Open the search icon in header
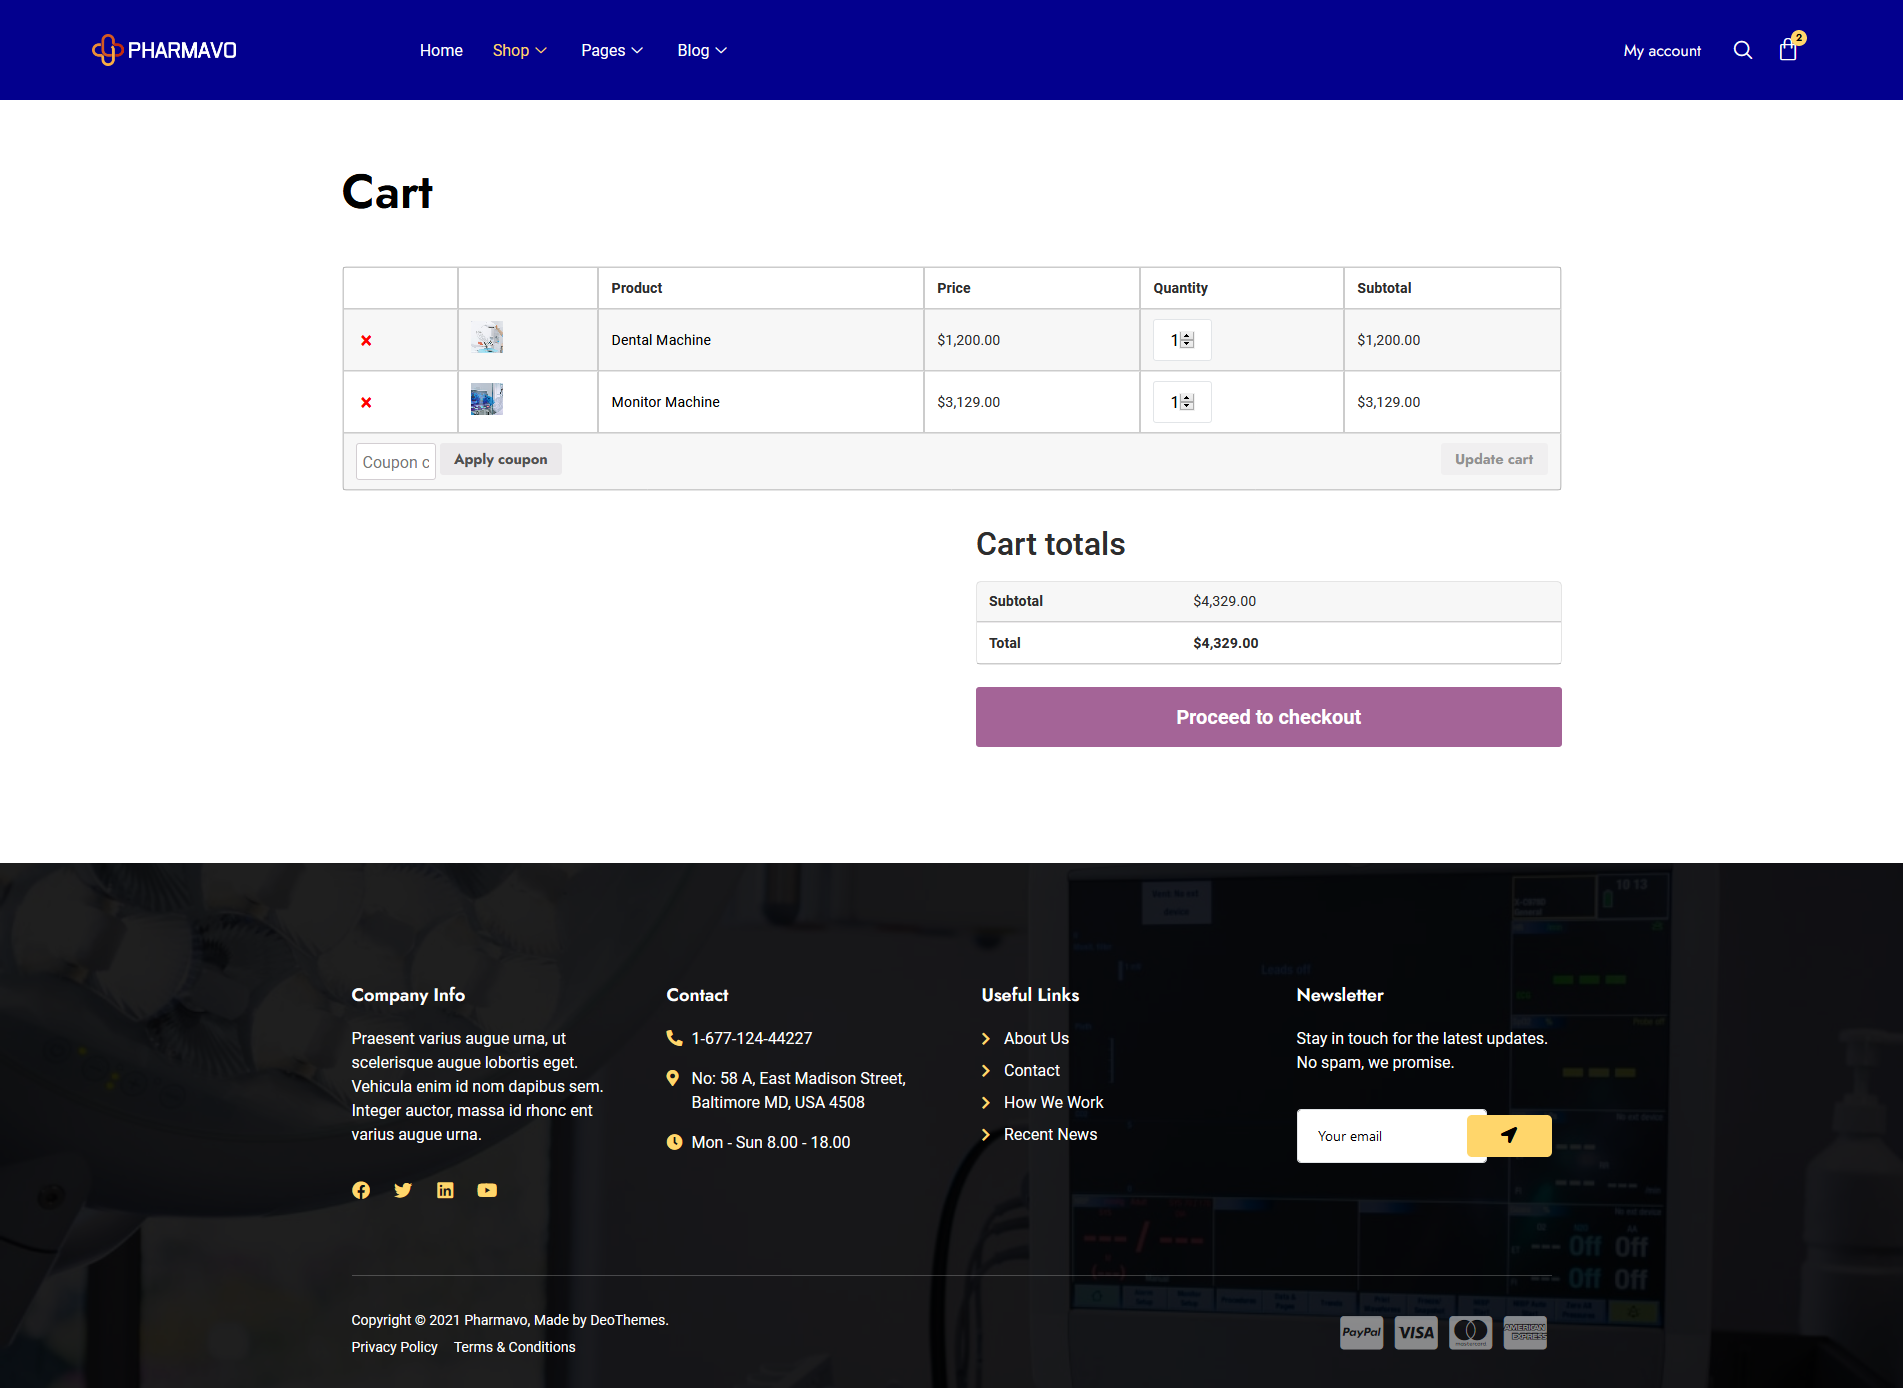Viewport: 1903px width, 1388px height. click(x=1742, y=50)
